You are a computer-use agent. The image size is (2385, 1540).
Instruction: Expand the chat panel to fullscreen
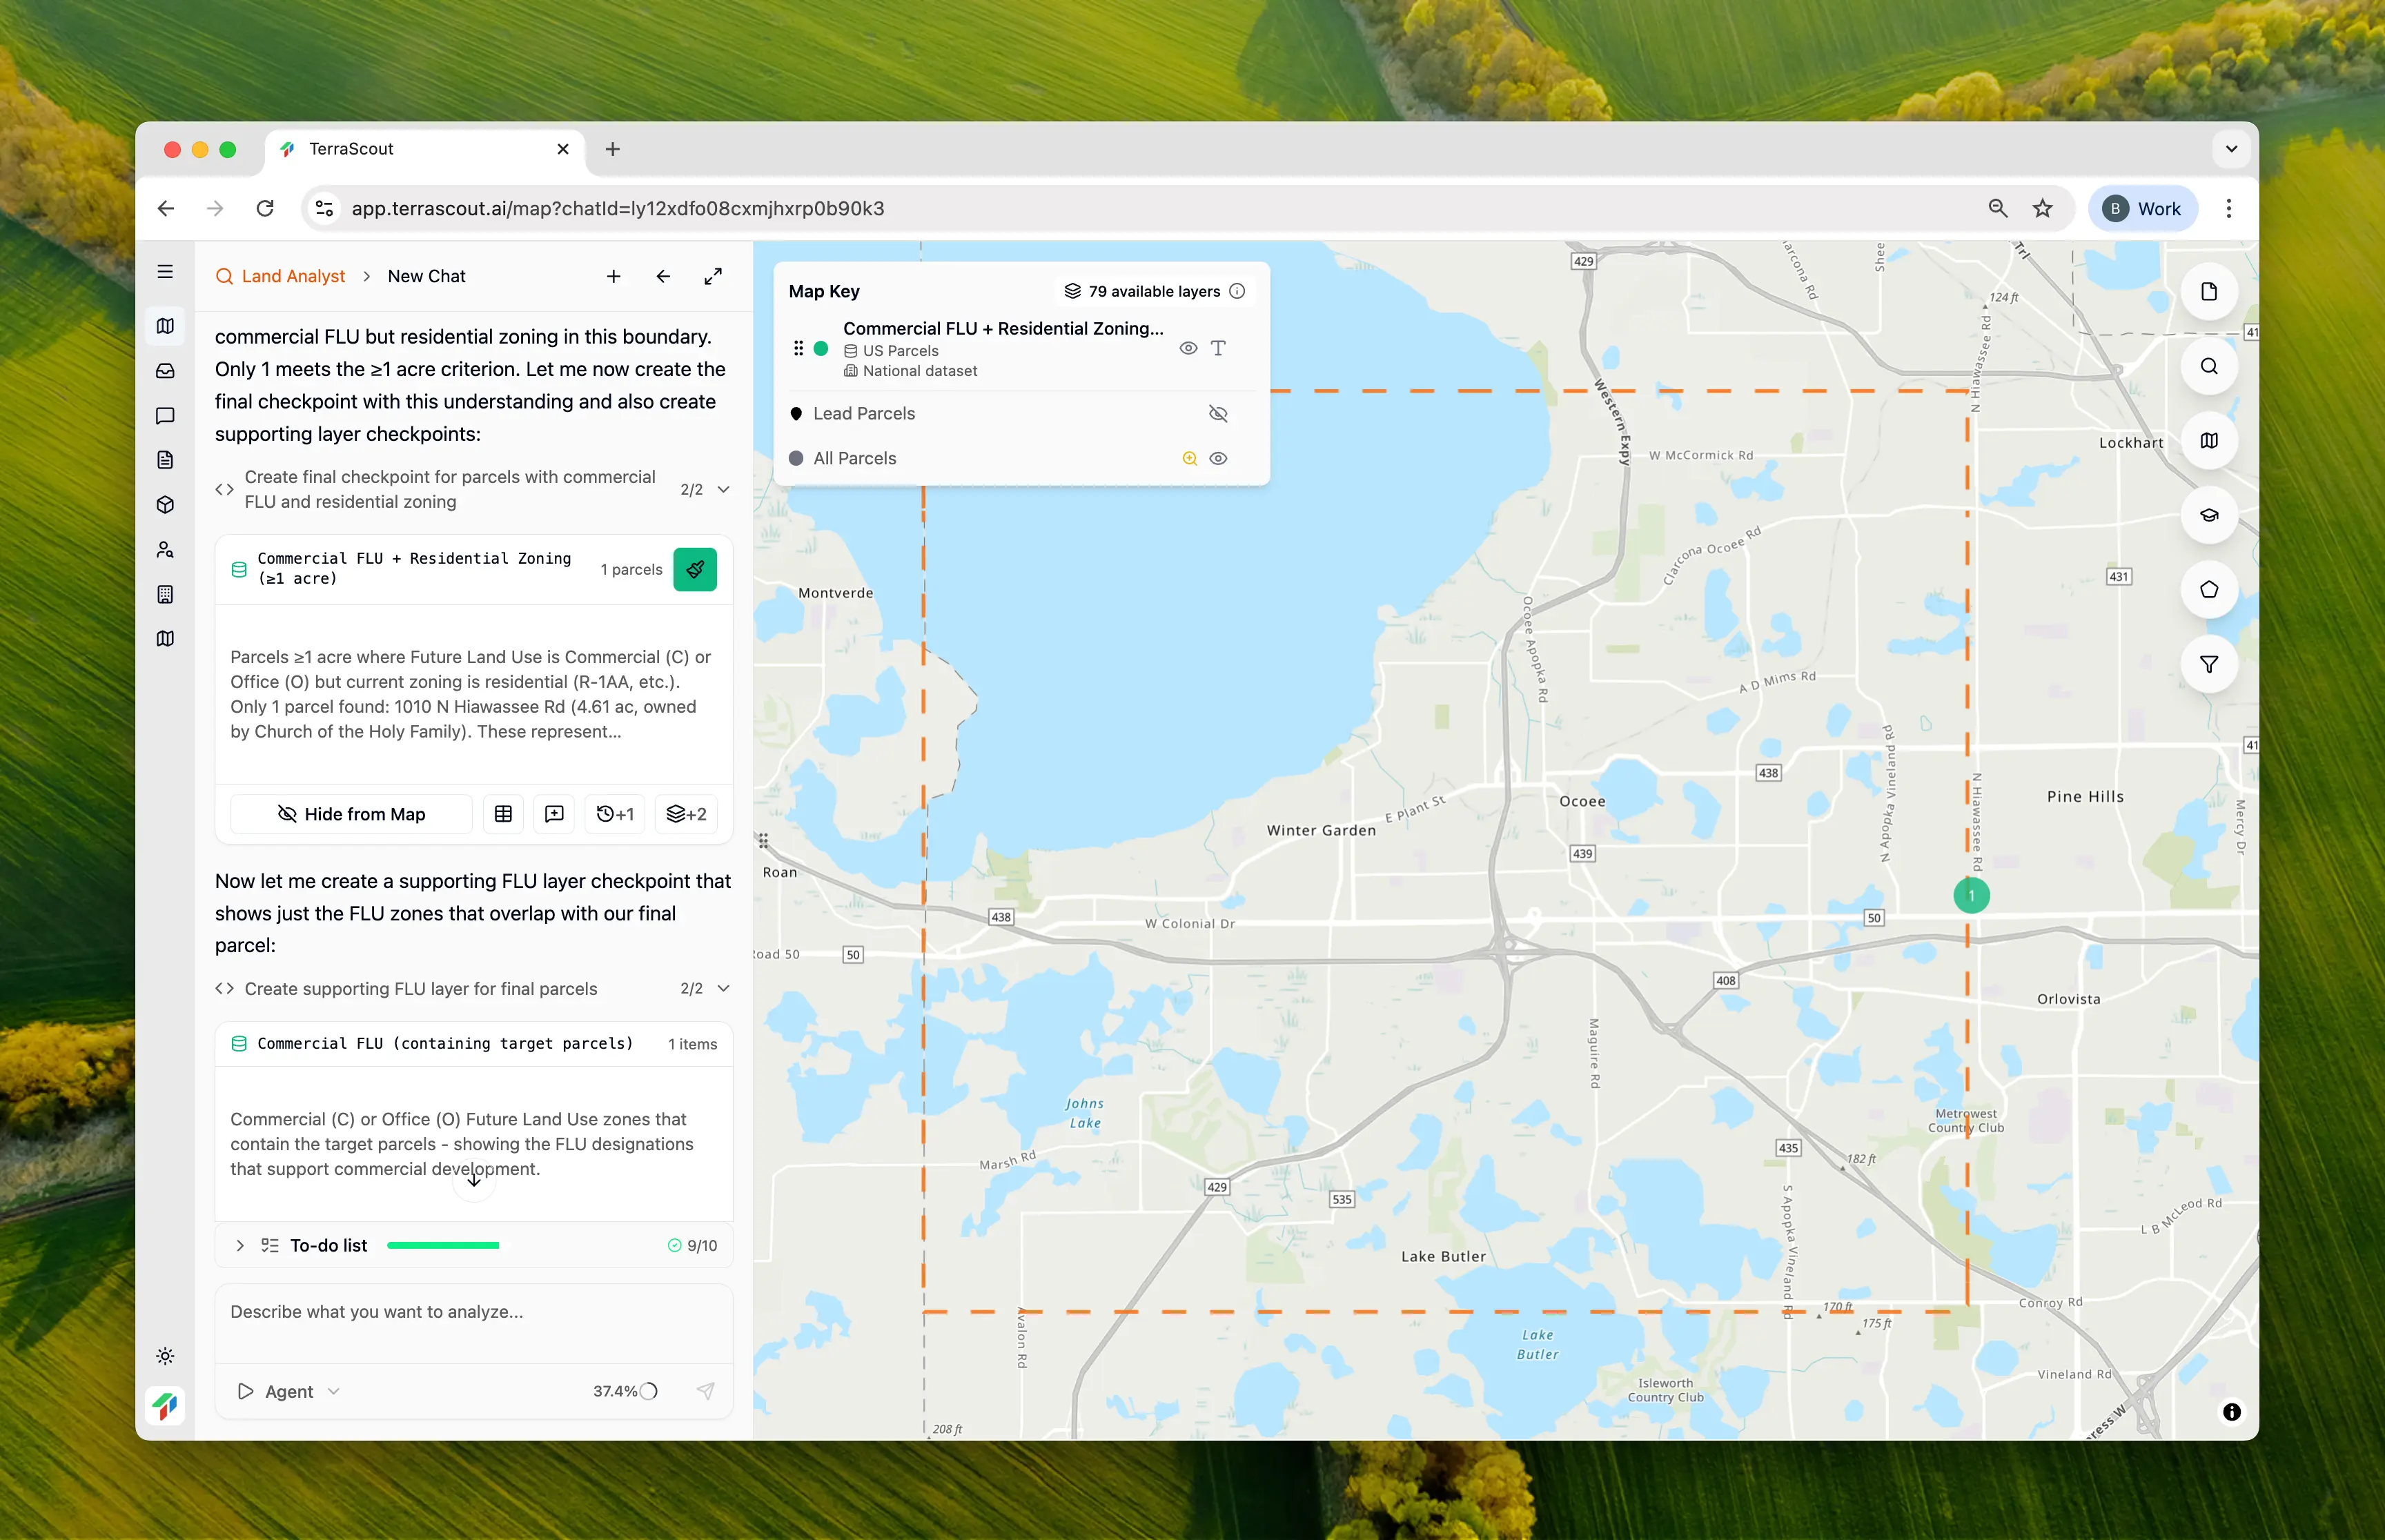(x=713, y=276)
